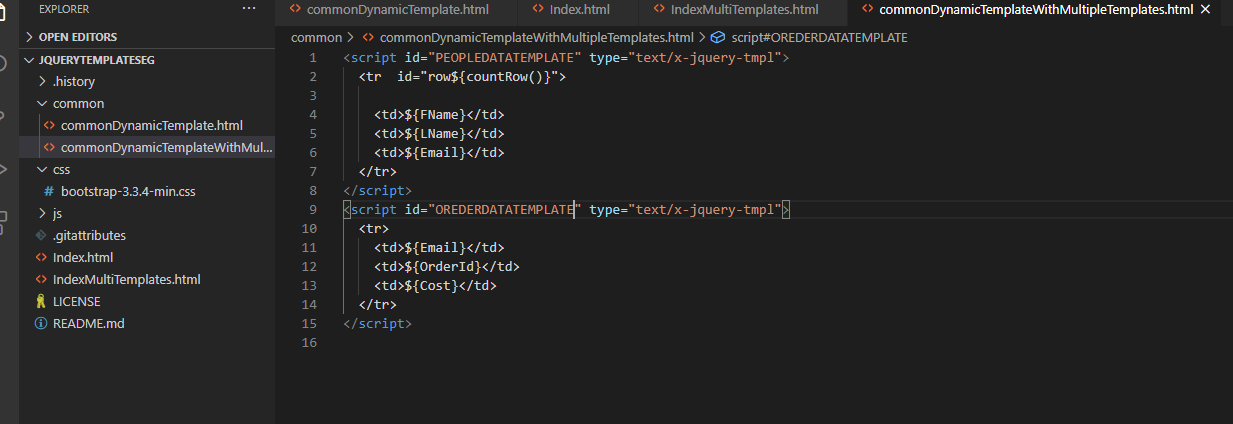
Task: Select Index.html in the file explorer
Action: coord(82,257)
